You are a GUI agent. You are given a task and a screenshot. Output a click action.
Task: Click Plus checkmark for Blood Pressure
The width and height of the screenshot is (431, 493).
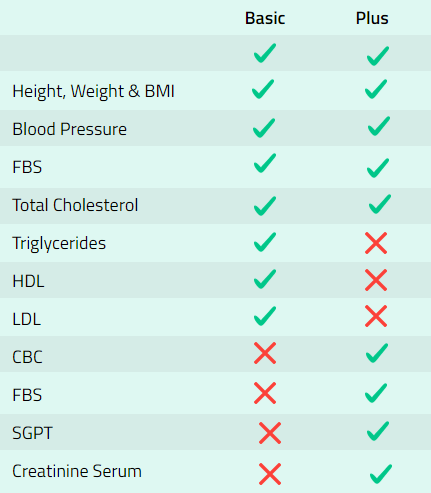point(379,126)
